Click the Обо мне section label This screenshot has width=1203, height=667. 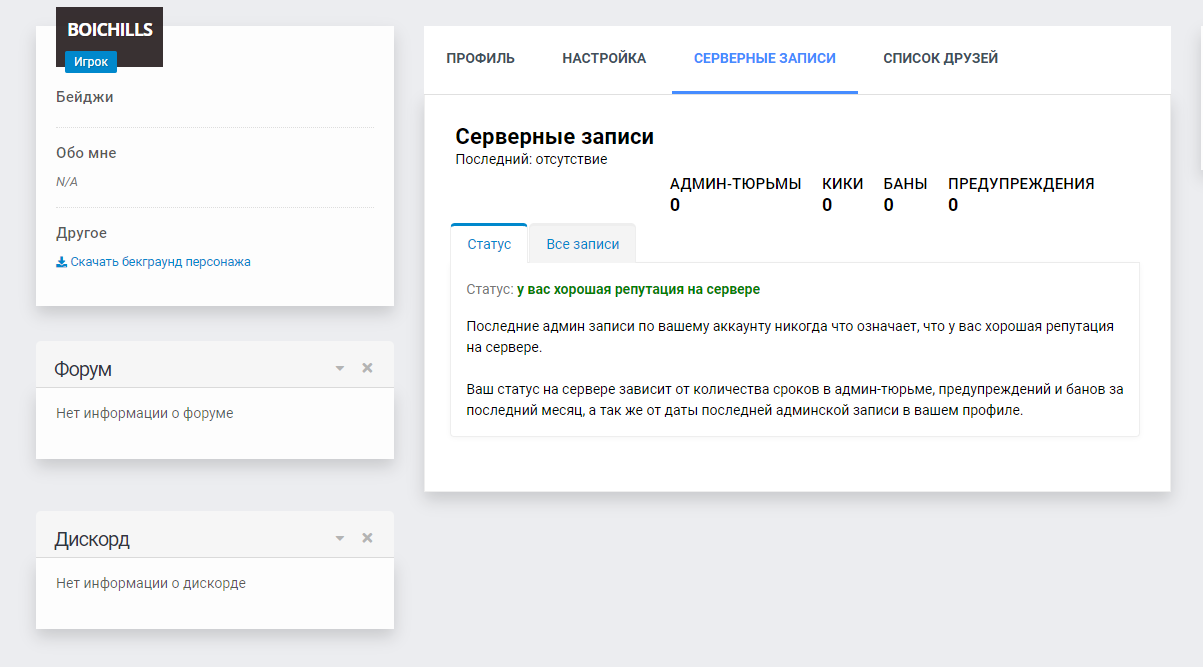pos(86,153)
